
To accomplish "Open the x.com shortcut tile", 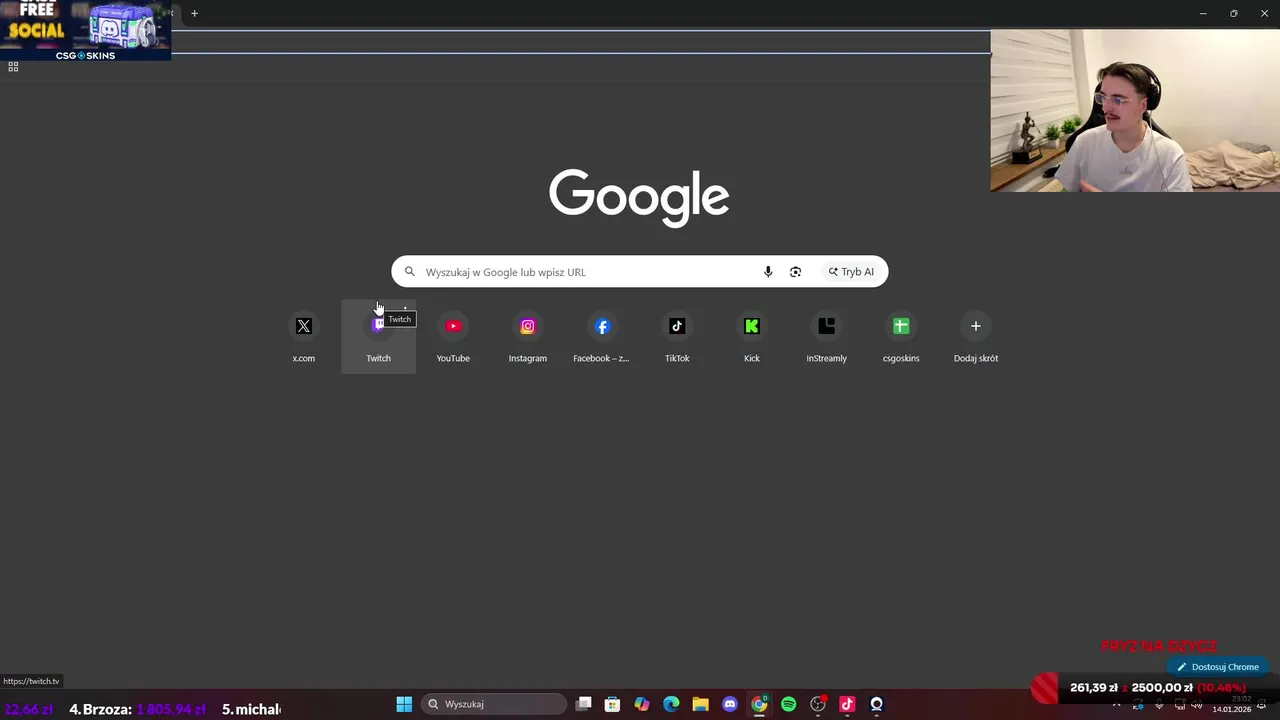I will pos(303,337).
